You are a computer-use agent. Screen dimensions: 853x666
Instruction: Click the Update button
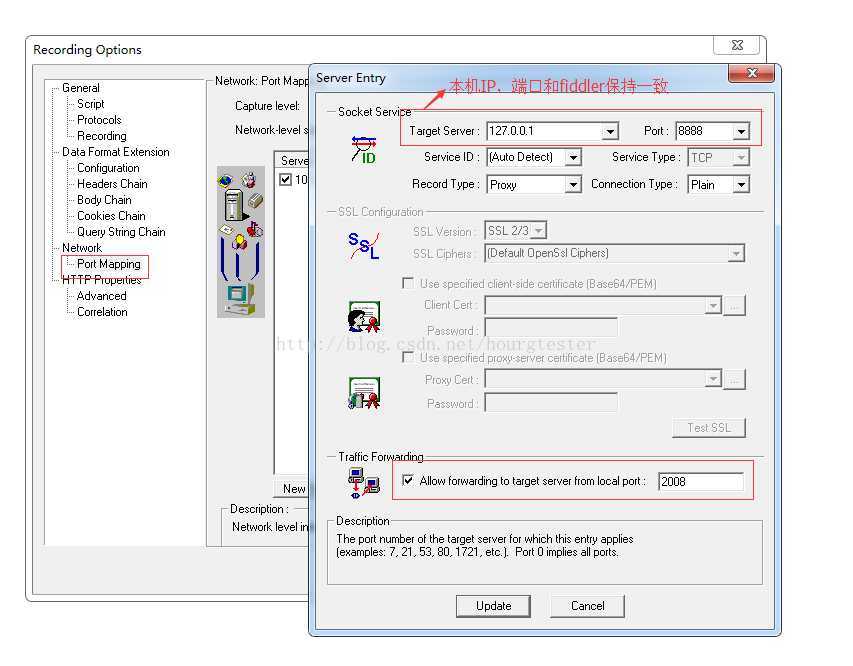tap(493, 606)
